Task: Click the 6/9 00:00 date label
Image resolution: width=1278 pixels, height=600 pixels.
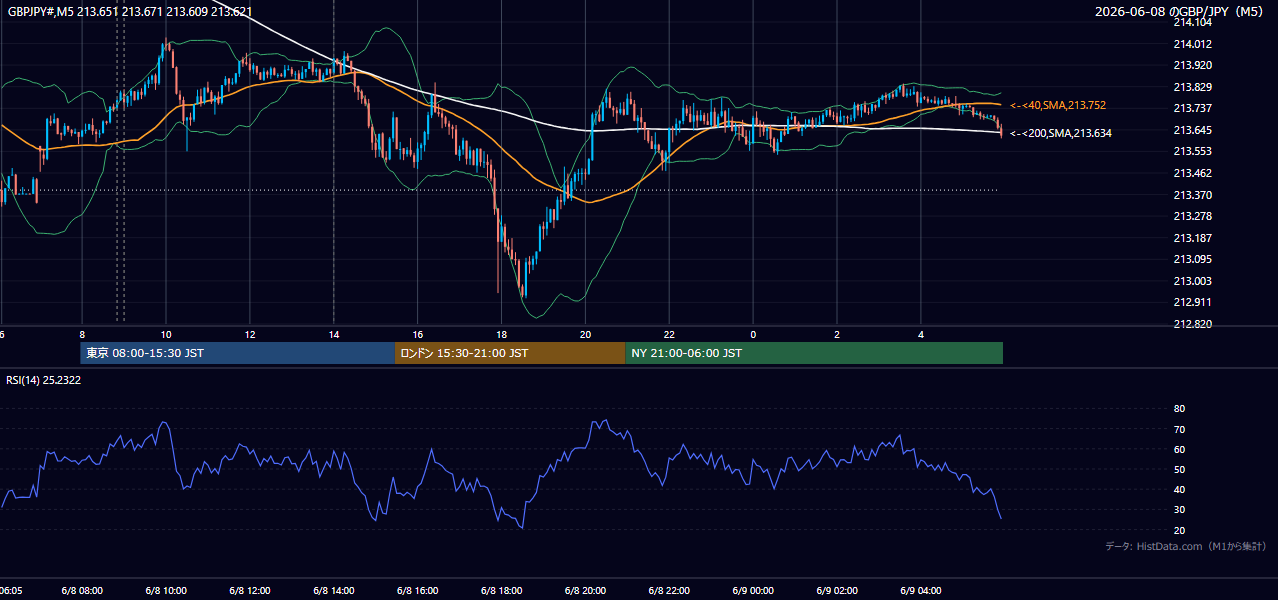Action: point(753,590)
